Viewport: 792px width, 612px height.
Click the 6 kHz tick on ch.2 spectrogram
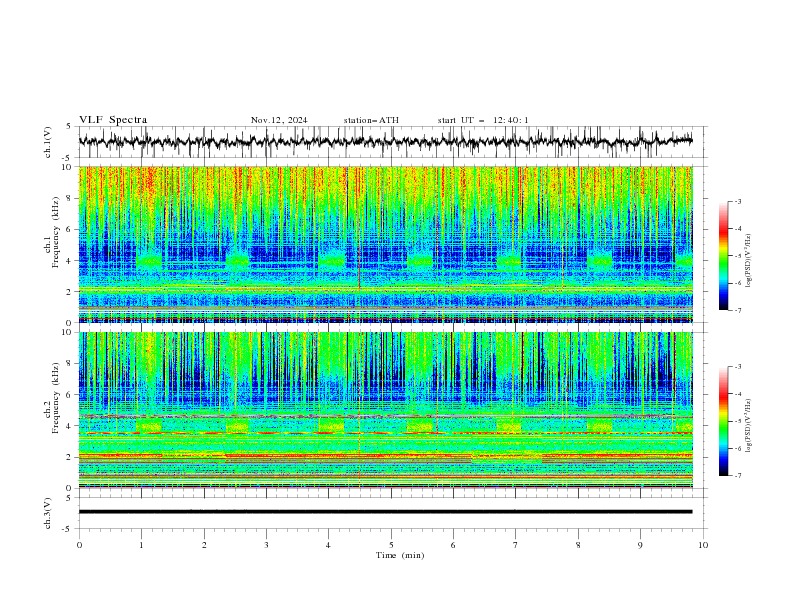[x=69, y=394]
